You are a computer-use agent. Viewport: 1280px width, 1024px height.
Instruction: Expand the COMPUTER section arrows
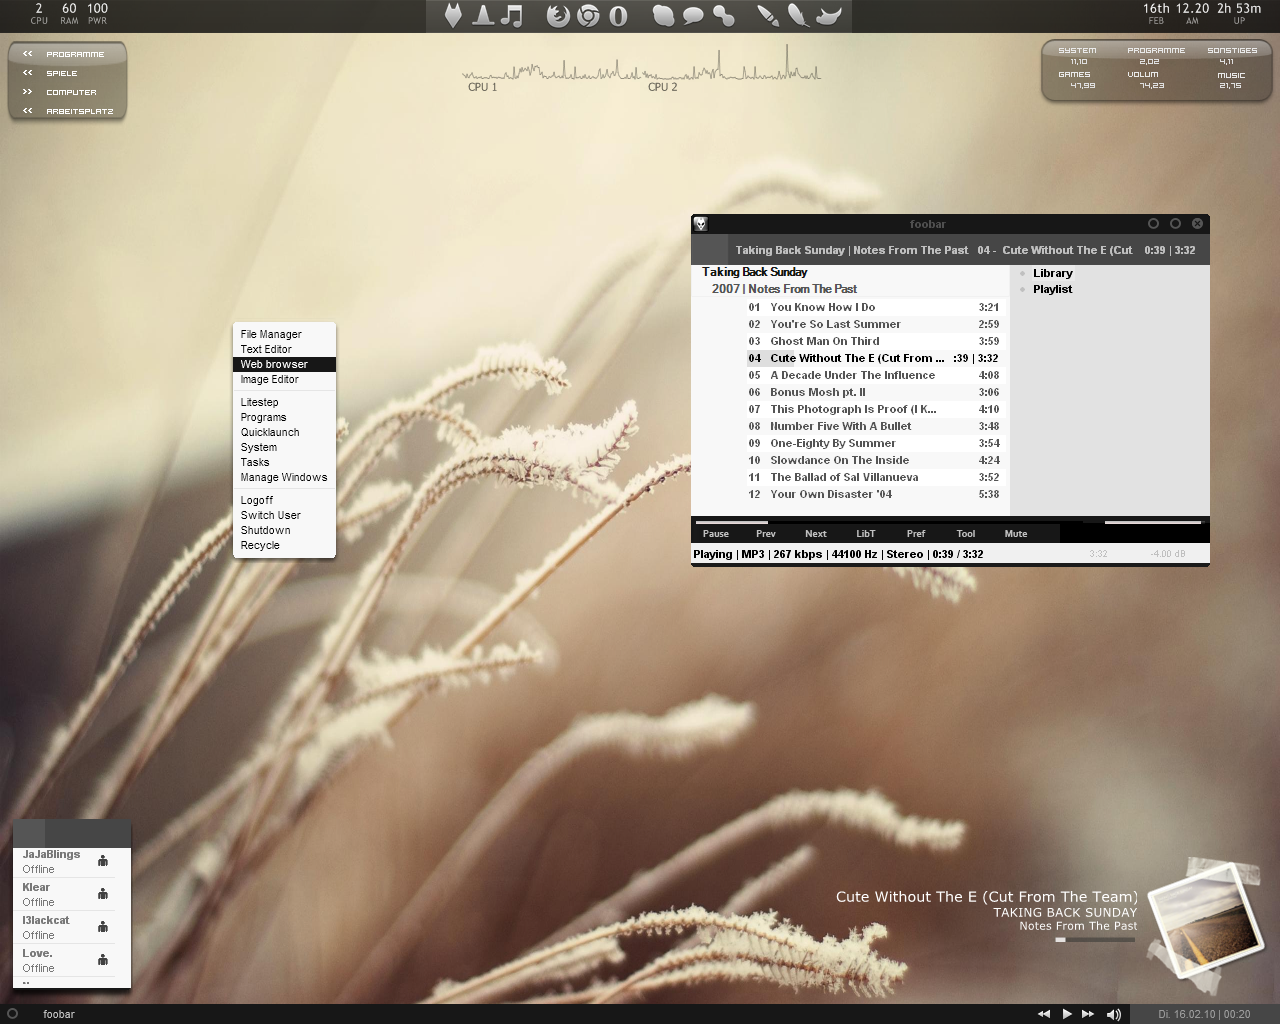[x=28, y=92]
